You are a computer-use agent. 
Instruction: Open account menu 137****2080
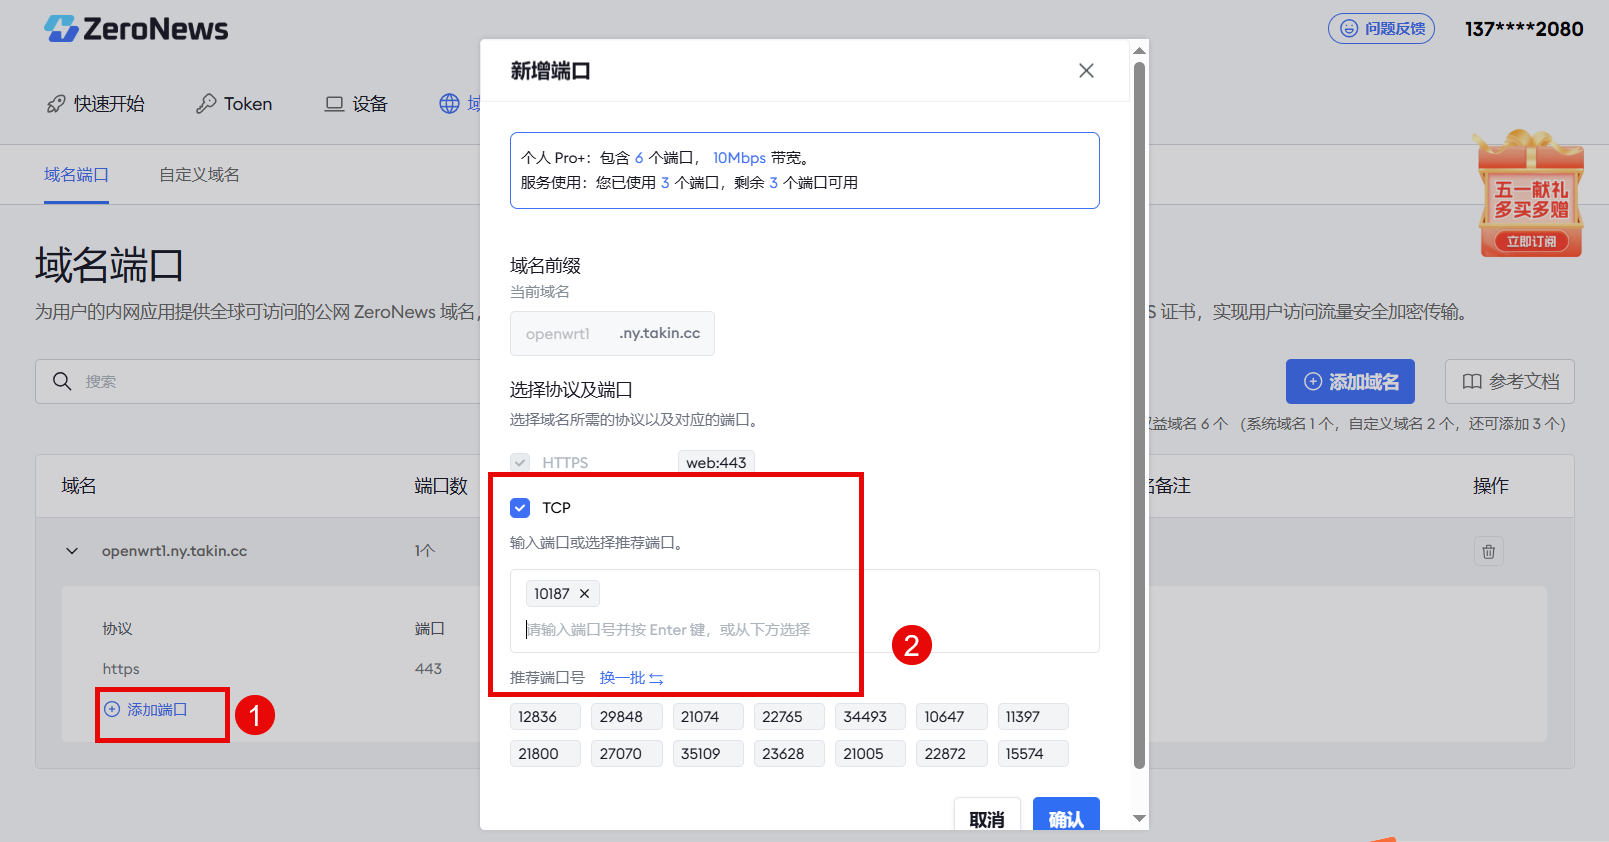tap(1524, 29)
